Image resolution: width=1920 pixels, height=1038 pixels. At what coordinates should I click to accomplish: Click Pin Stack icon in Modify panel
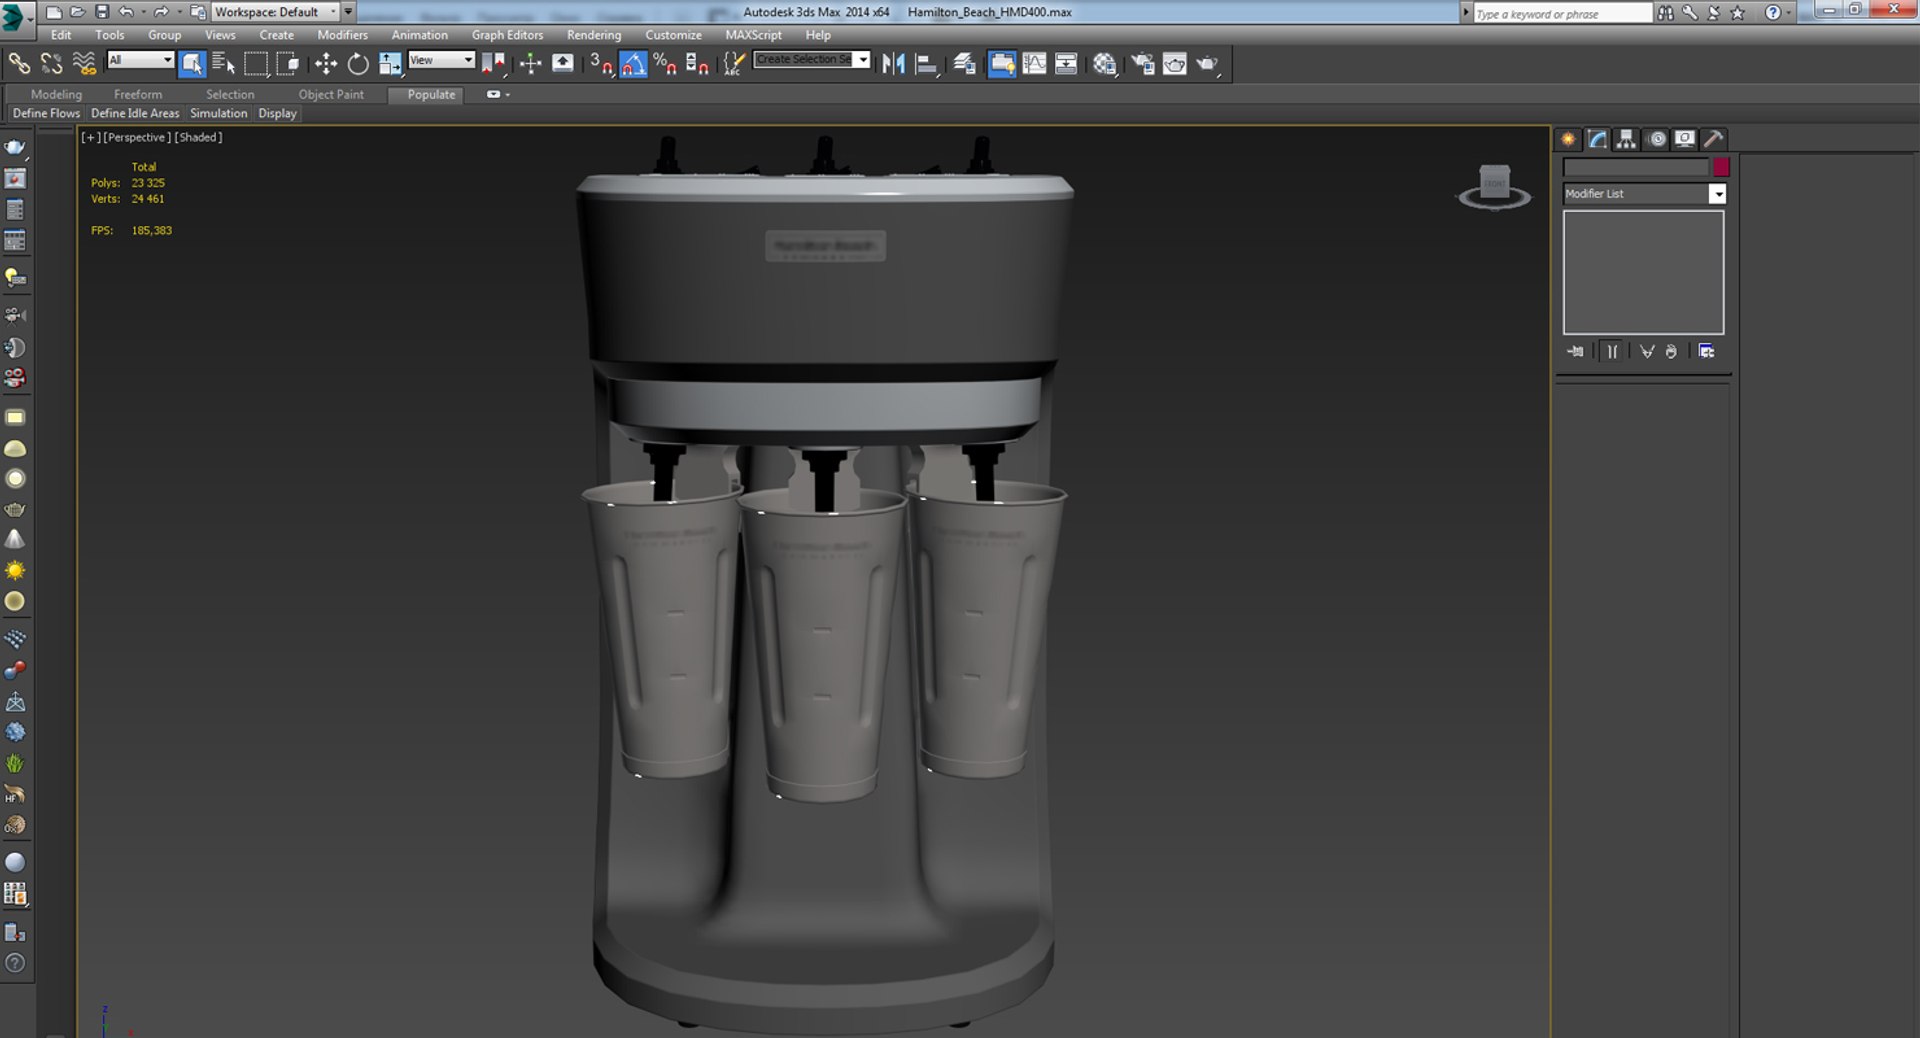[x=1576, y=351]
